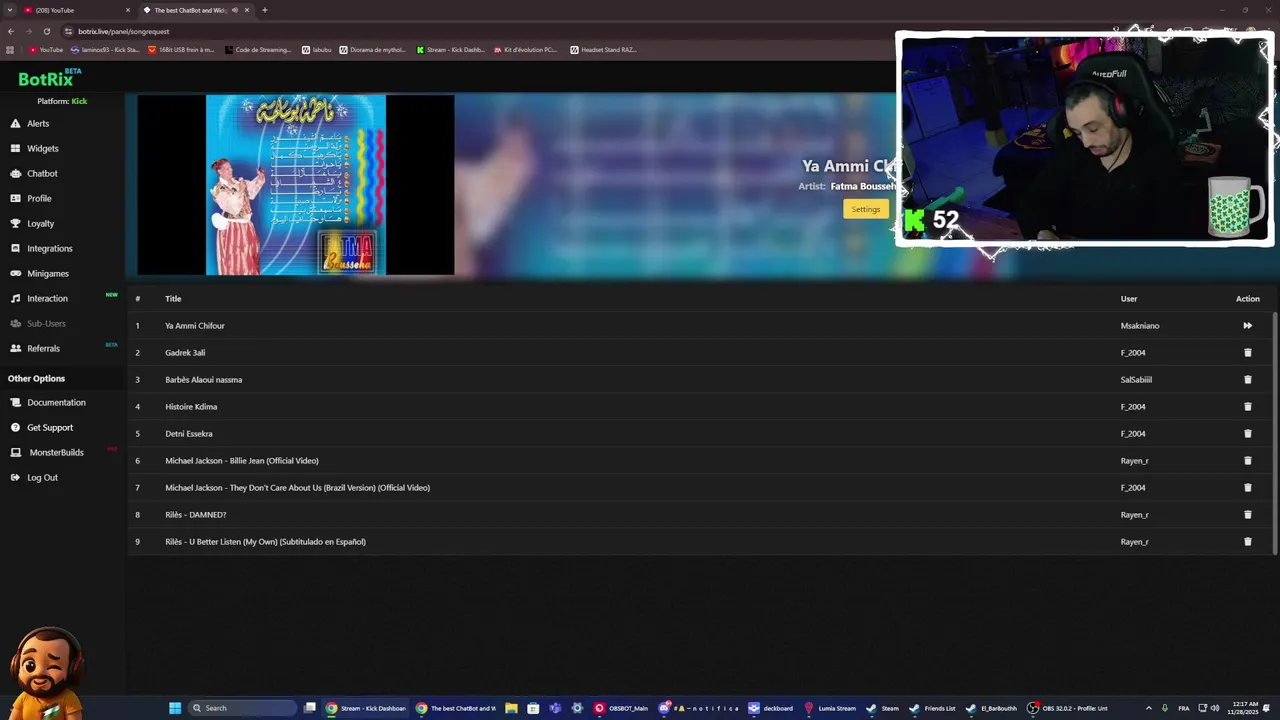Delete Rilès - DAMNED? from queue
Image resolution: width=1280 pixels, height=720 pixels.
[x=1247, y=515]
